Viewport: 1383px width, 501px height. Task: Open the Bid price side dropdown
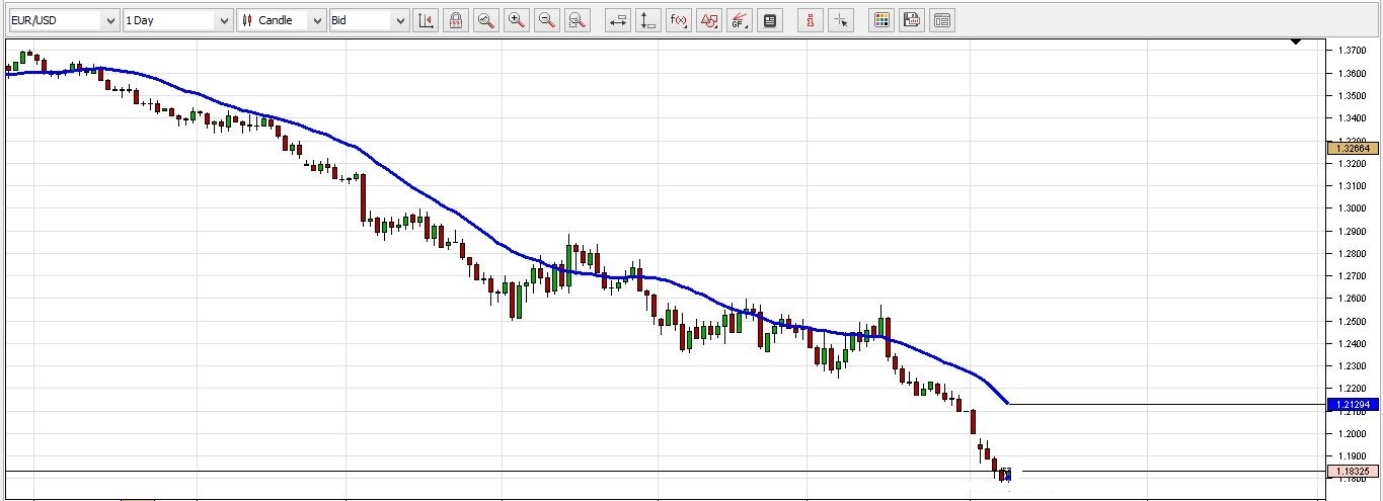pos(369,20)
